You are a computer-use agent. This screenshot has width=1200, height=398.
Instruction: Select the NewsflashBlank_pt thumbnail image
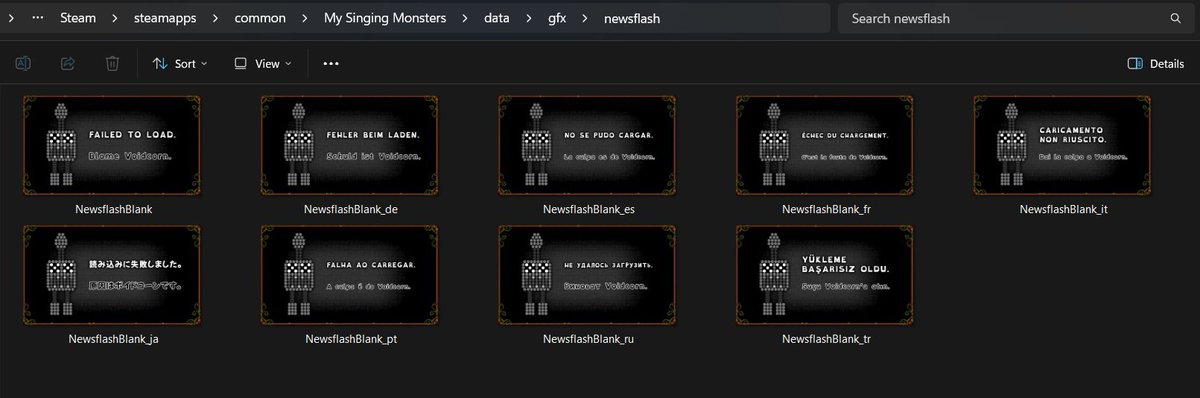[350, 275]
